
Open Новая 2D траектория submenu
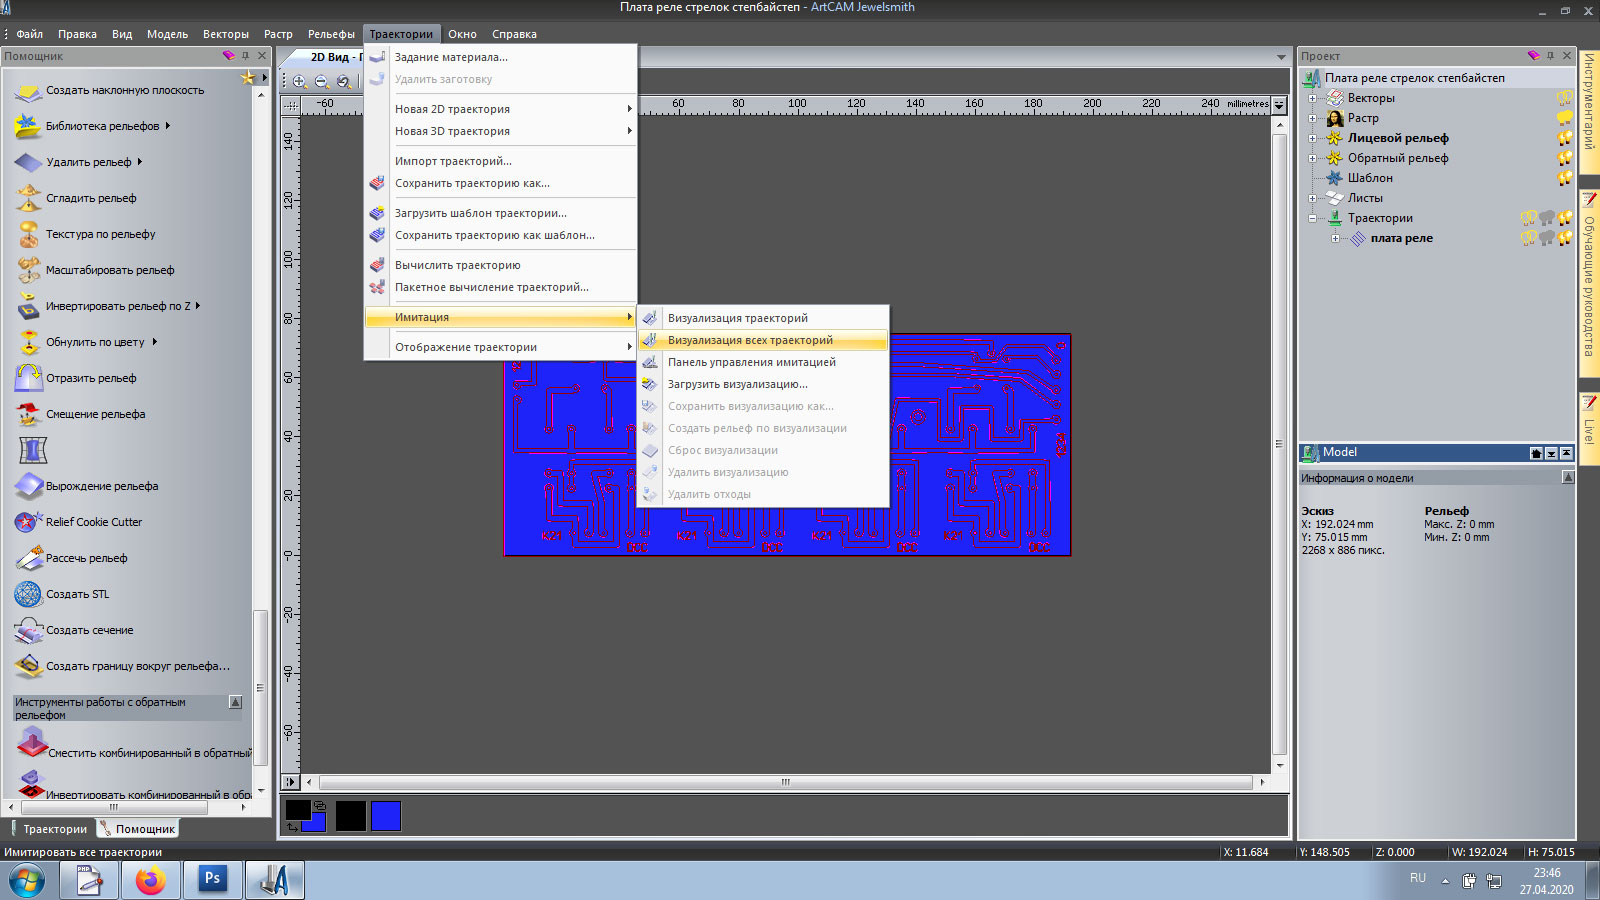coord(501,109)
